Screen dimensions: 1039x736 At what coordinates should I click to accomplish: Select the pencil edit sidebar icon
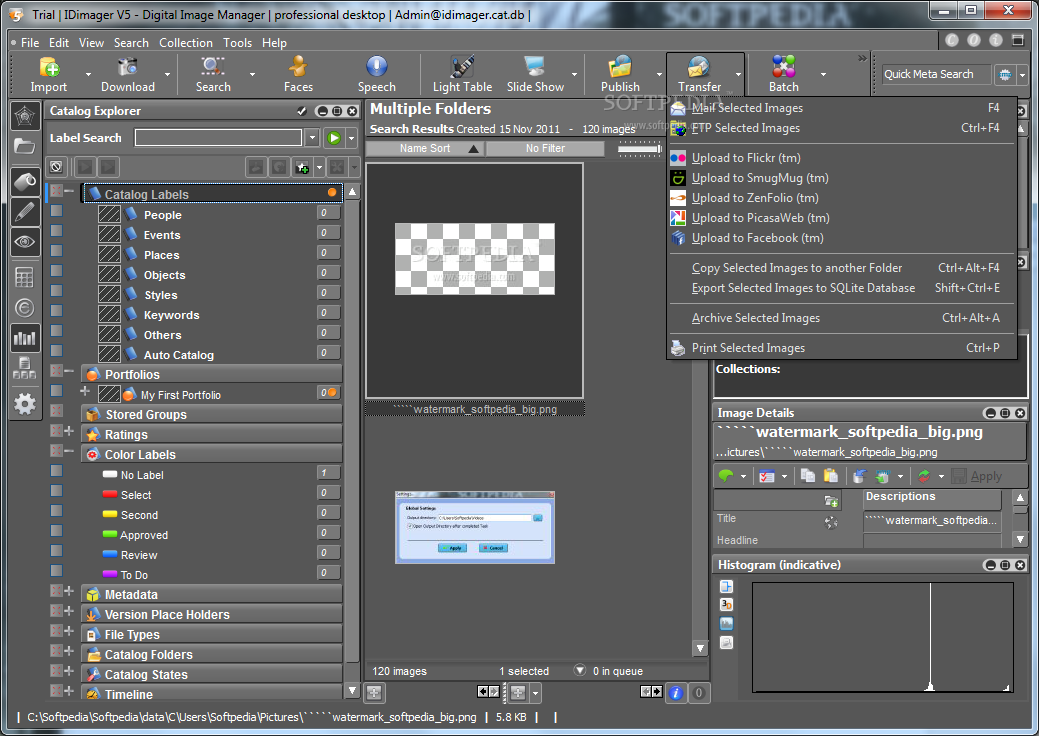point(25,212)
